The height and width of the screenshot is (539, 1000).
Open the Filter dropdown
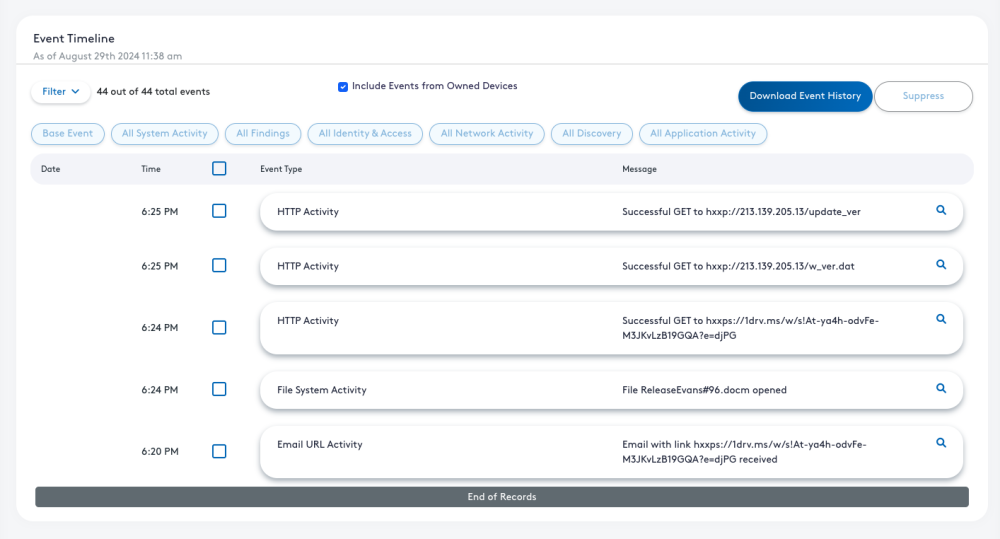pyautogui.click(x=61, y=92)
